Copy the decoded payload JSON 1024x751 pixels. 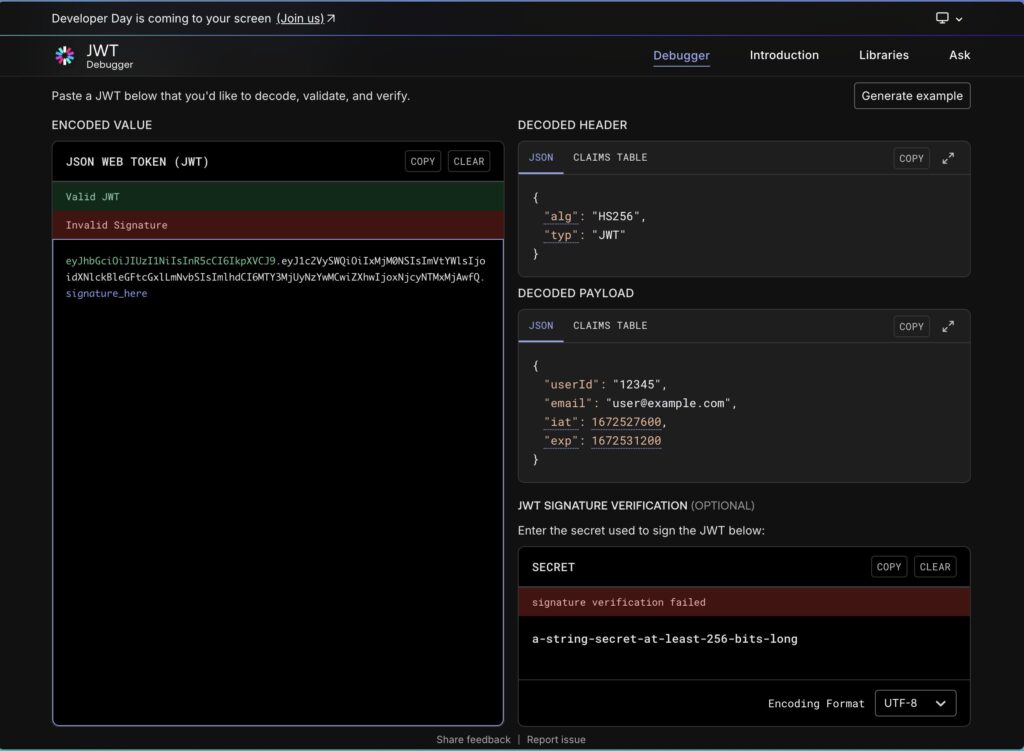[x=911, y=327]
